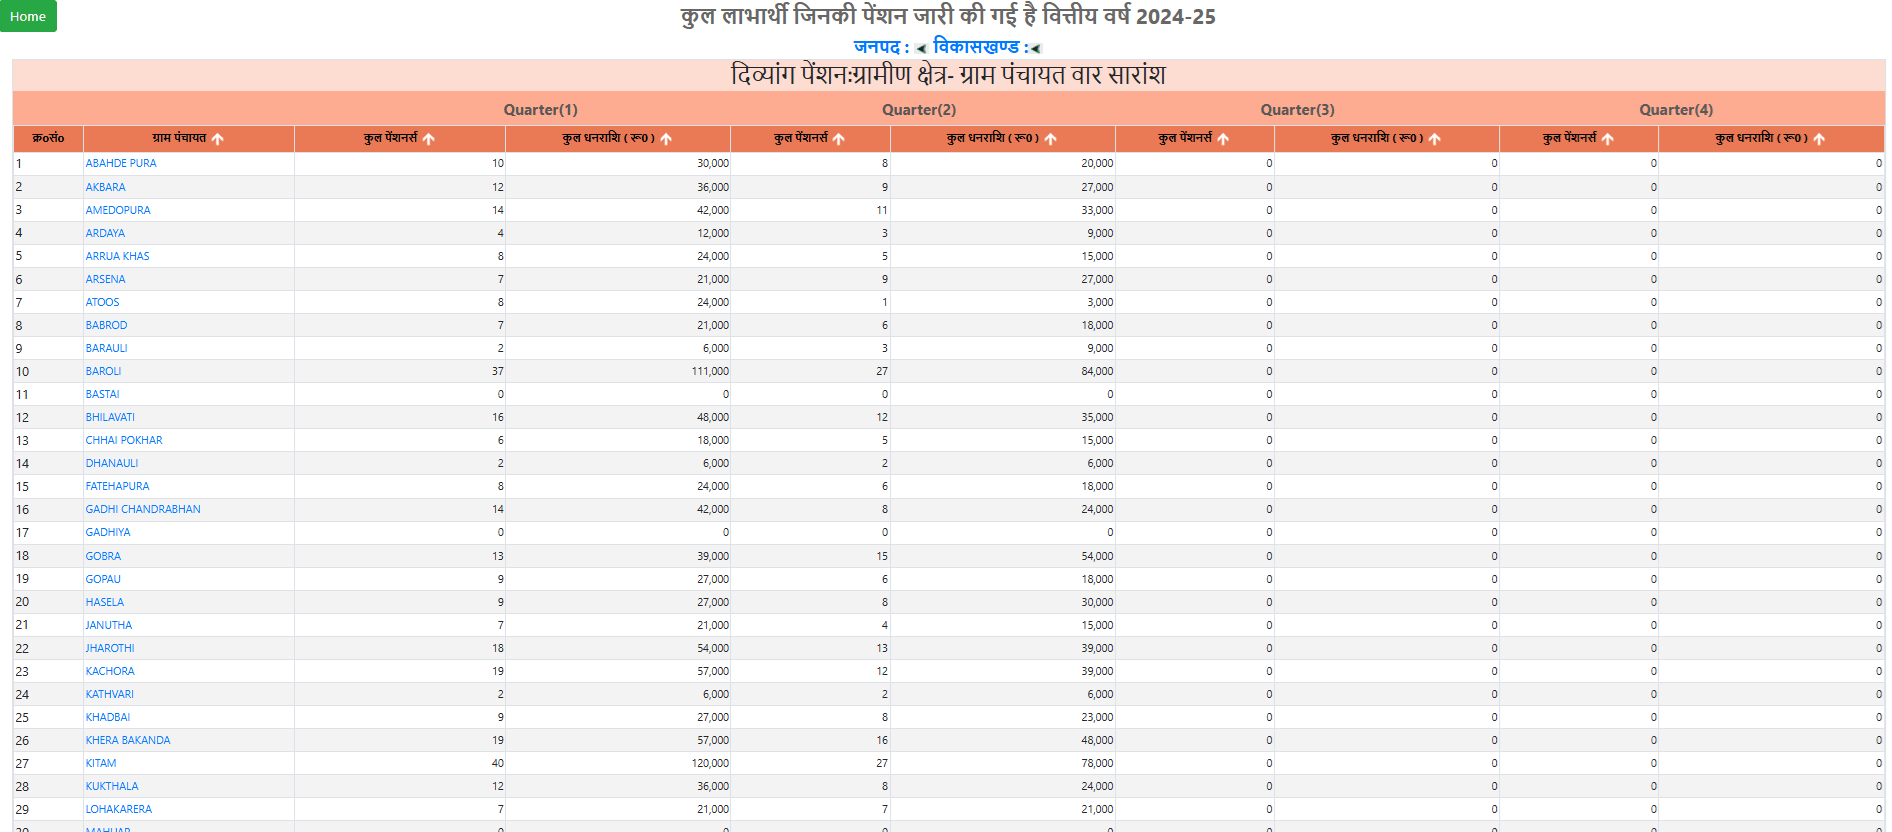Open FATEHAPURA gram panchayat link

tap(117, 486)
